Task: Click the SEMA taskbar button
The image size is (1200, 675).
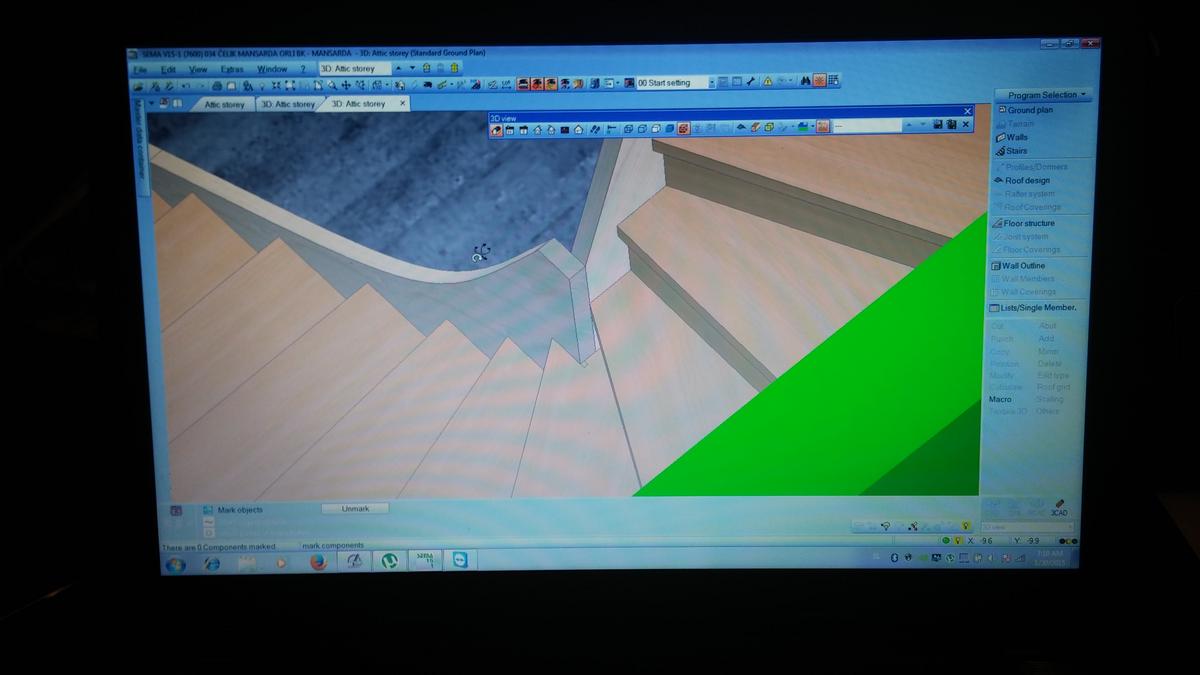Action: coord(425,560)
